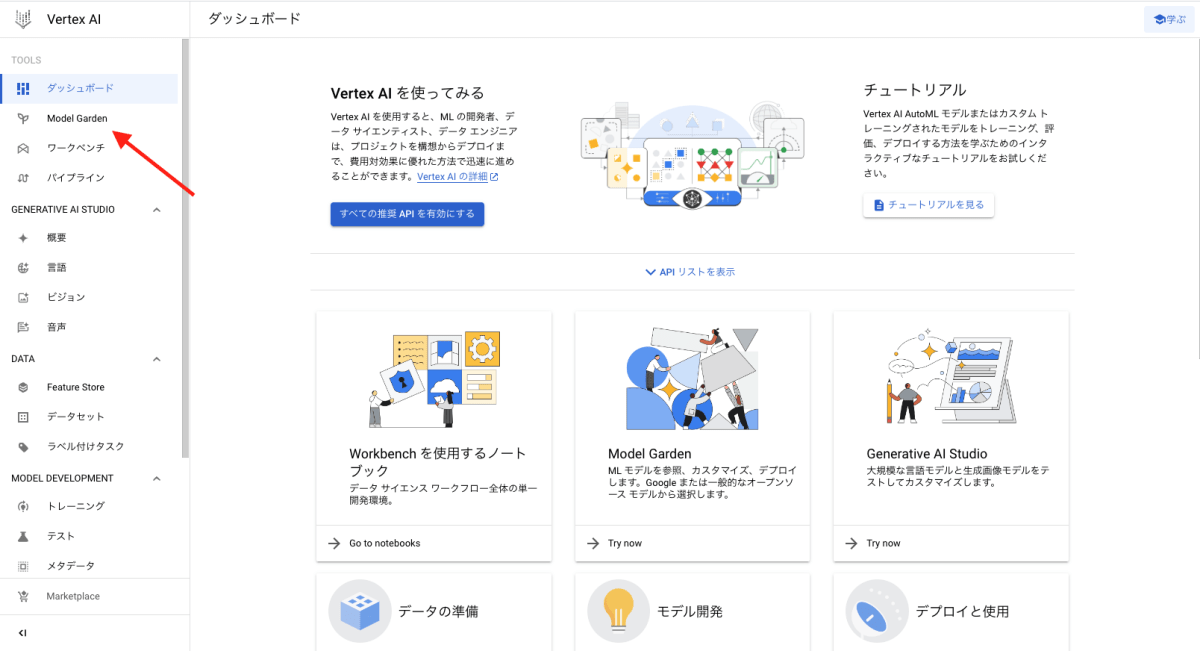
Task: Open Model Garden in the sidebar
Action: click(89, 119)
